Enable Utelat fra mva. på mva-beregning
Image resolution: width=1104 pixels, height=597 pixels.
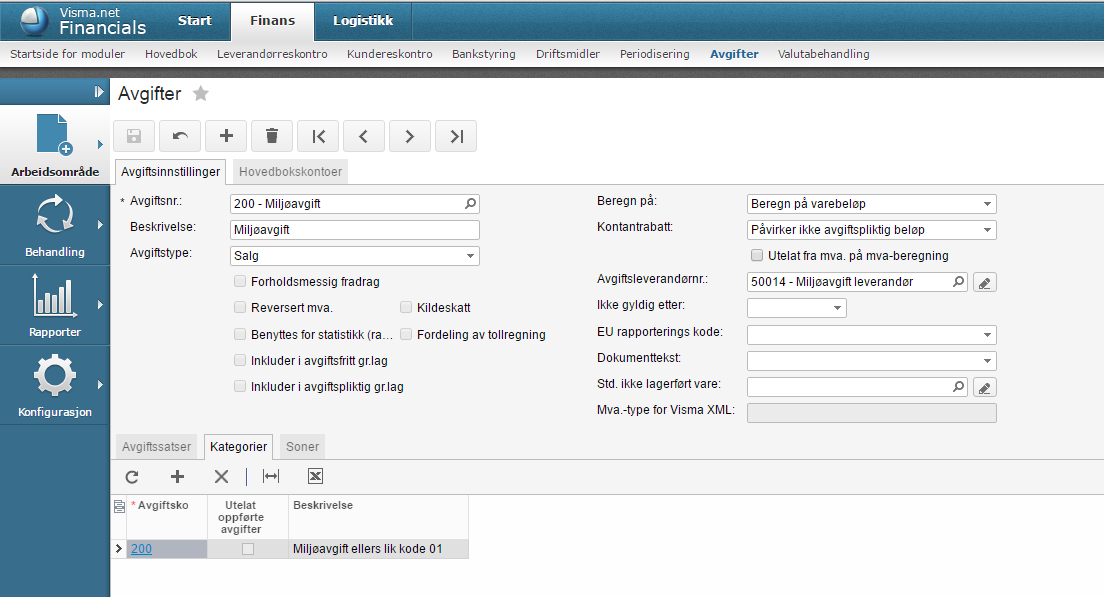(x=757, y=256)
